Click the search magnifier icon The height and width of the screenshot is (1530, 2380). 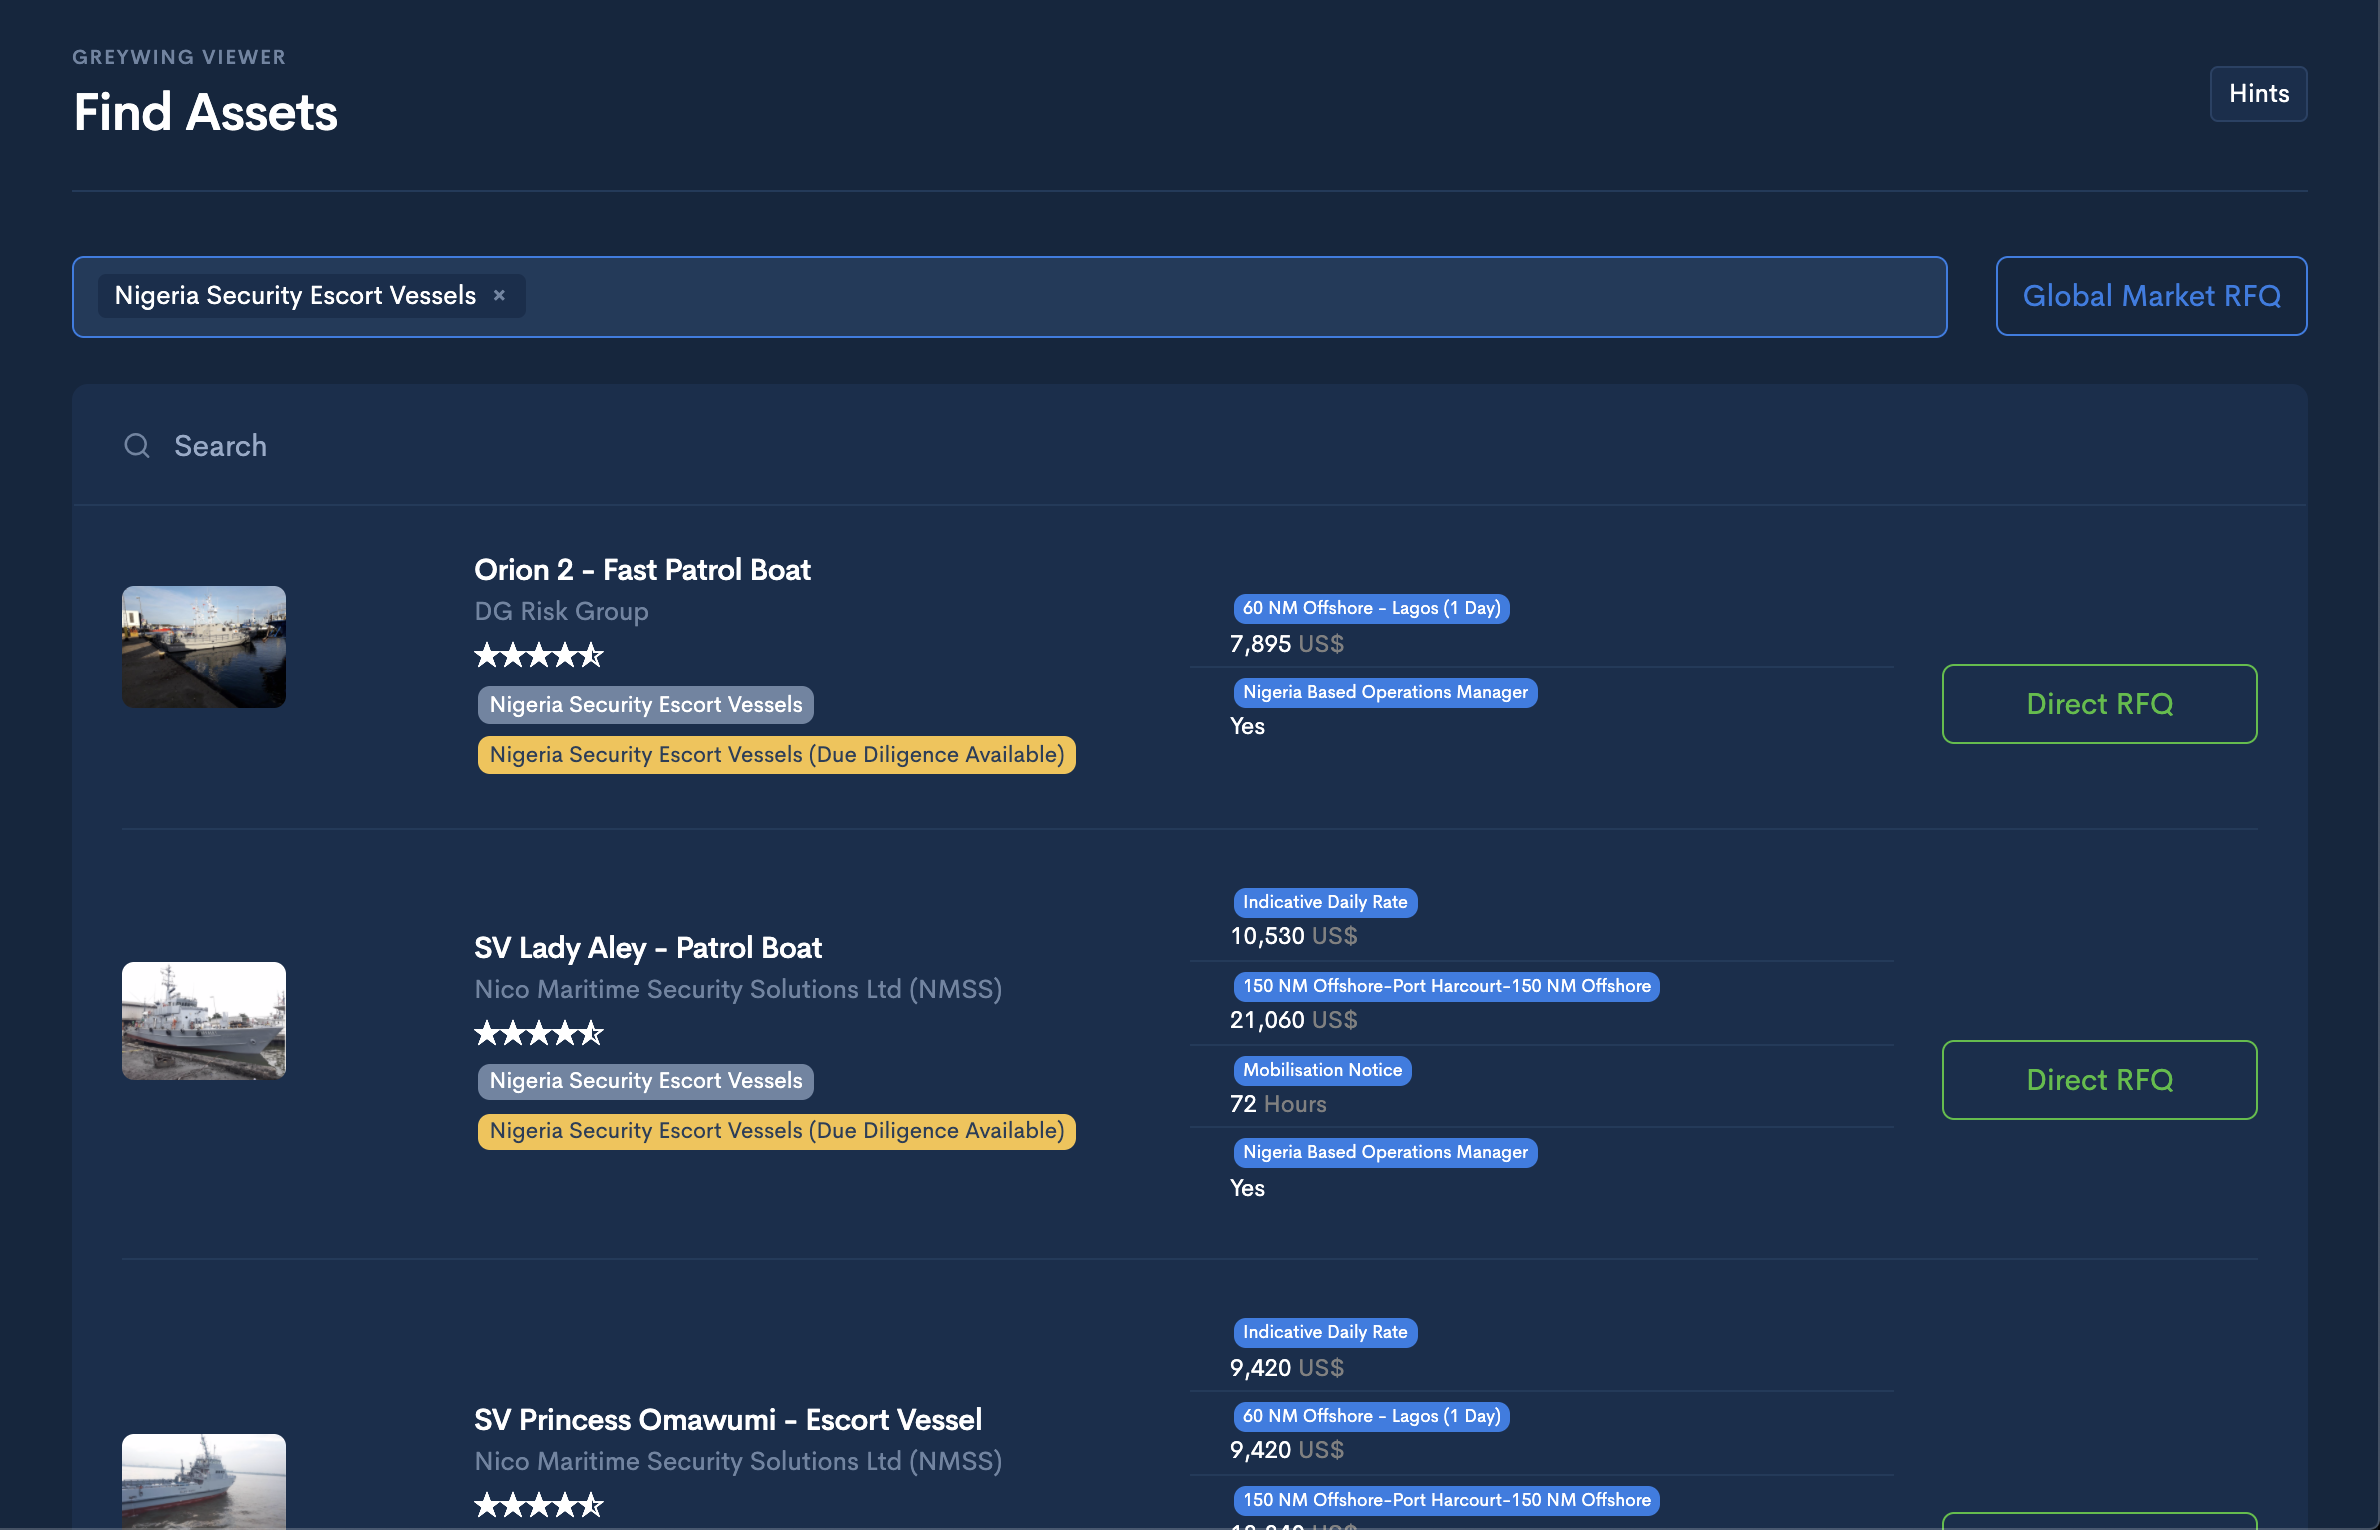coord(137,446)
